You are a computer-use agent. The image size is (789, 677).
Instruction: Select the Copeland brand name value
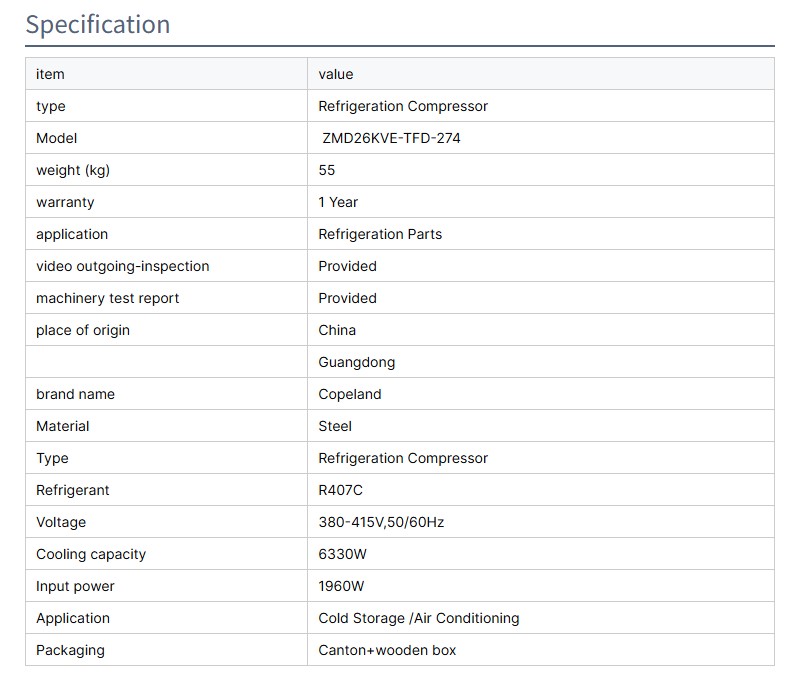coord(350,394)
